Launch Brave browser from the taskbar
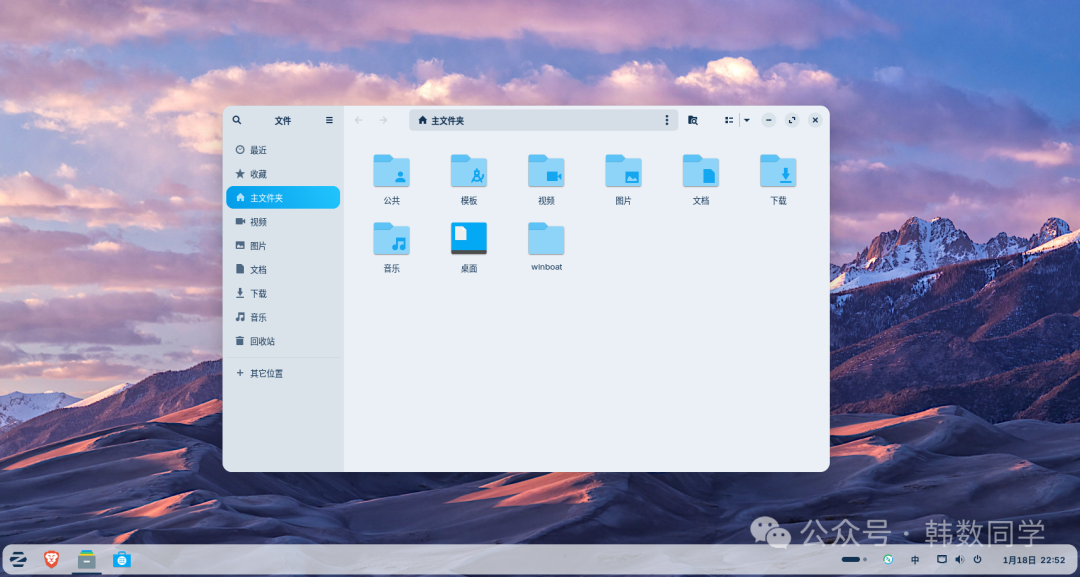 coord(52,559)
